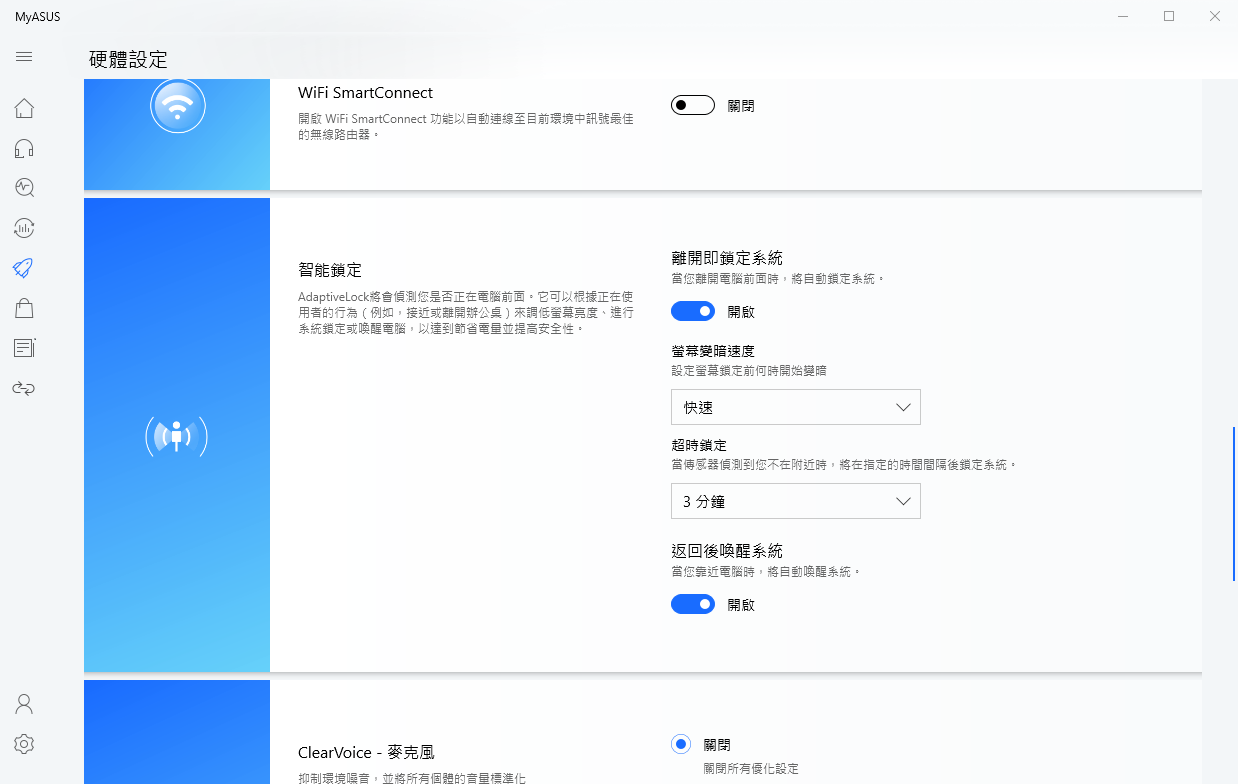Open the hamburger navigation menu
This screenshot has width=1238, height=784.
tap(24, 57)
